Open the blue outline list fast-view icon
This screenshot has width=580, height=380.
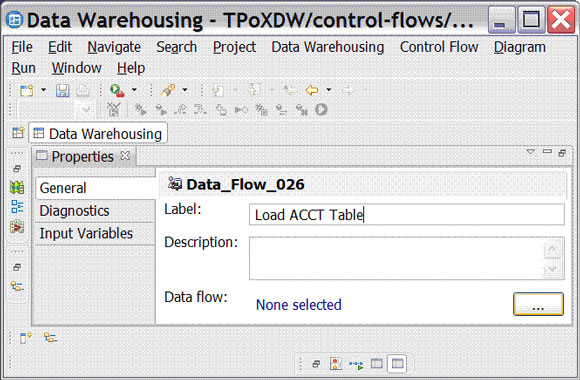tap(17, 207)
